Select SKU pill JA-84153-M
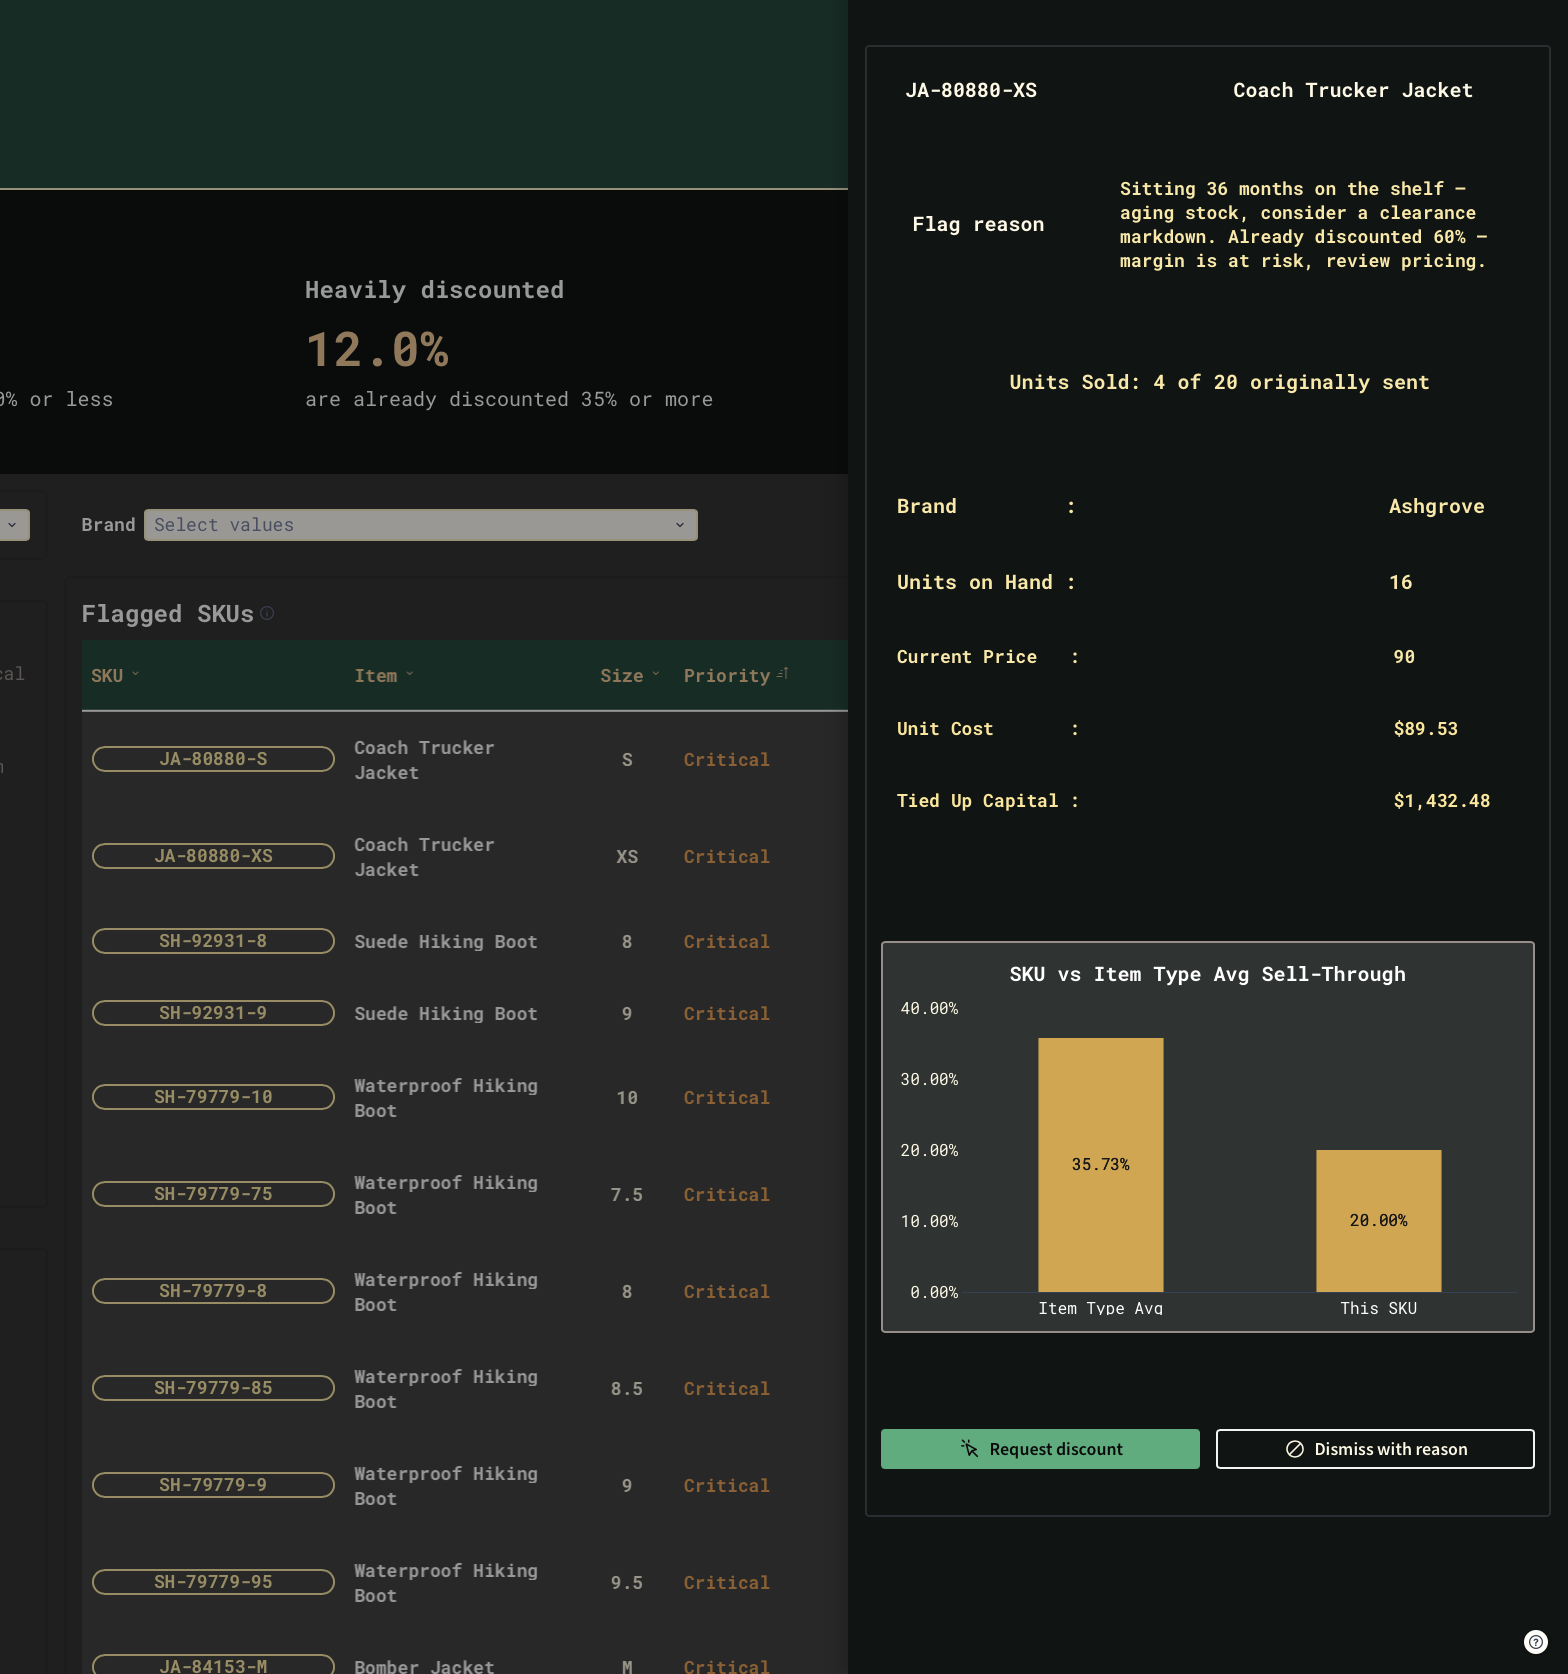Image resolution: width=1568 pixels, height=1674 pixels. point(213,1665)
